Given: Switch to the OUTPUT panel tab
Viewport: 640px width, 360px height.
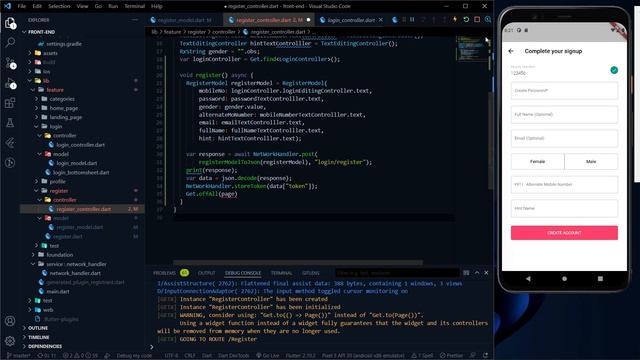Looking at the screenshot, I should pyautogui.click(x=207, y=273).
